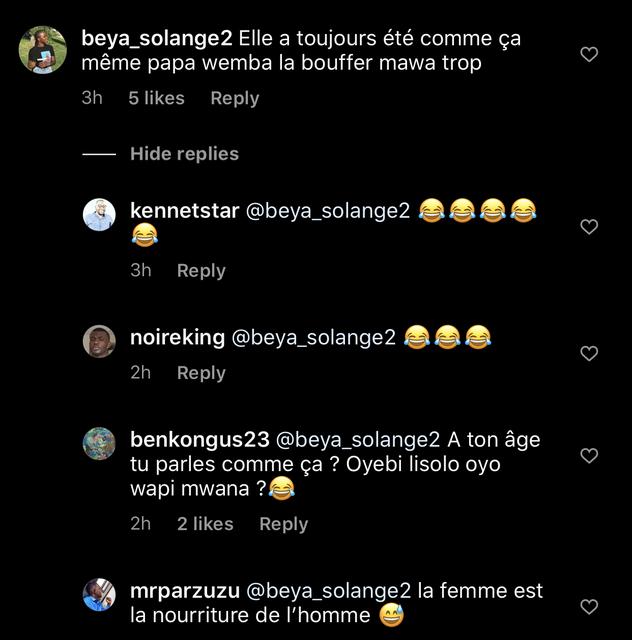Reply to noireking's comment

pyautogui.click(x=201, y=373)
